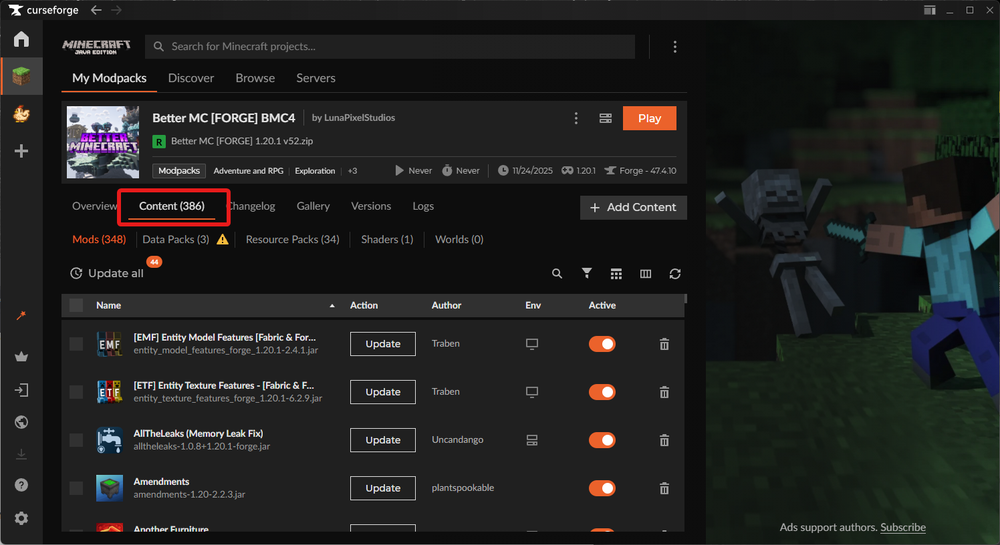Click the server pack icon next to Play
This screenshot has height=545, width=1000.
tap(605, 119)
